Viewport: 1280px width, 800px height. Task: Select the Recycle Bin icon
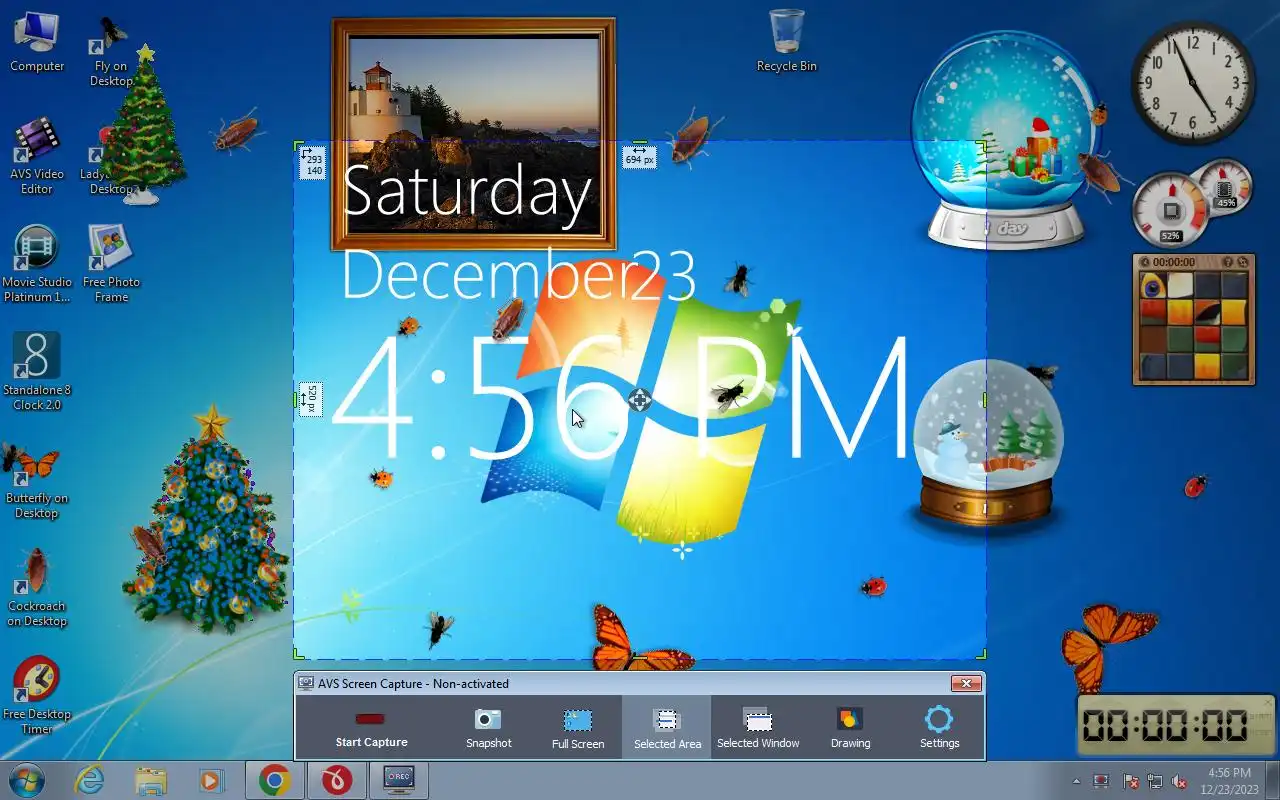pos(787,40)
